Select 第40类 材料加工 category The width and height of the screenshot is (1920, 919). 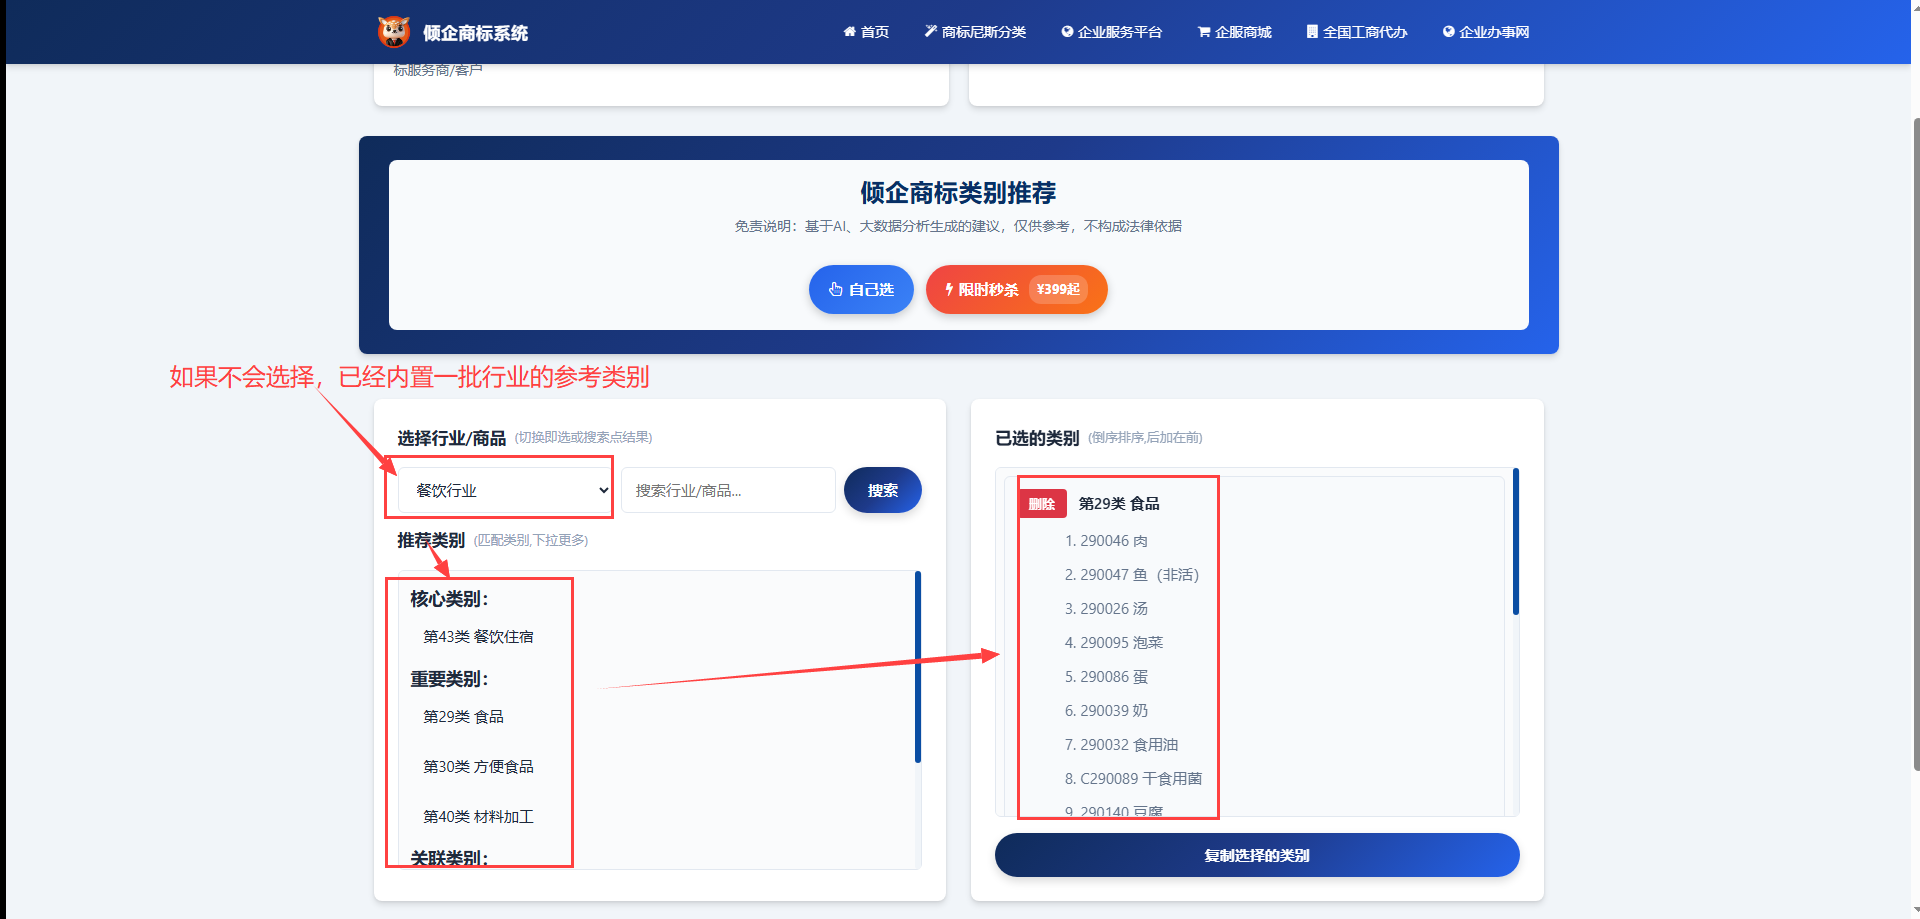coord(478,817)
